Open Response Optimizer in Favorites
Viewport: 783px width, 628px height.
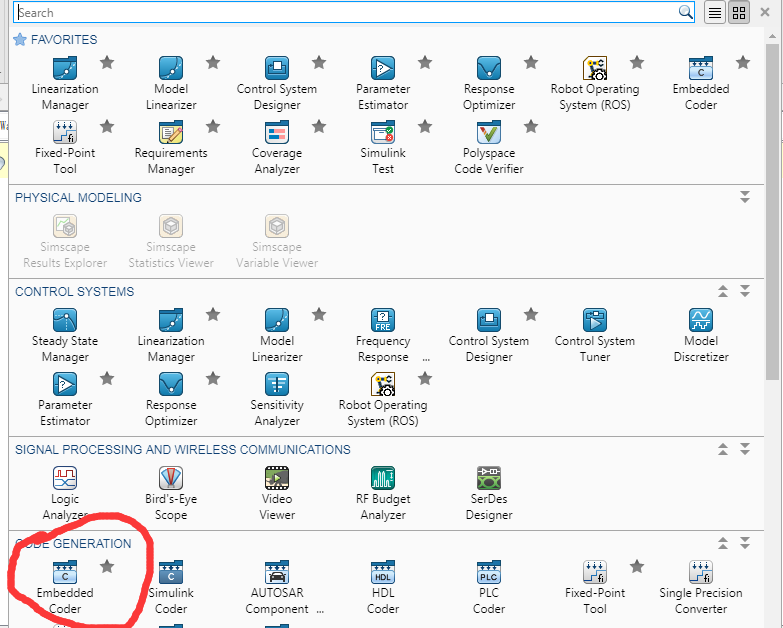(x=489, y=83)
